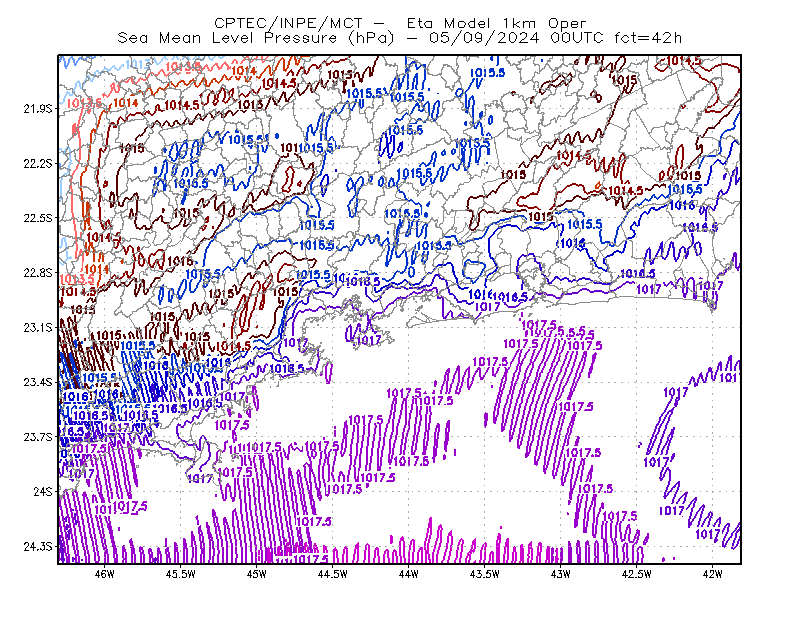Click the 45W longitude axis label
The image size is (800, 618).
coord(257,574)
